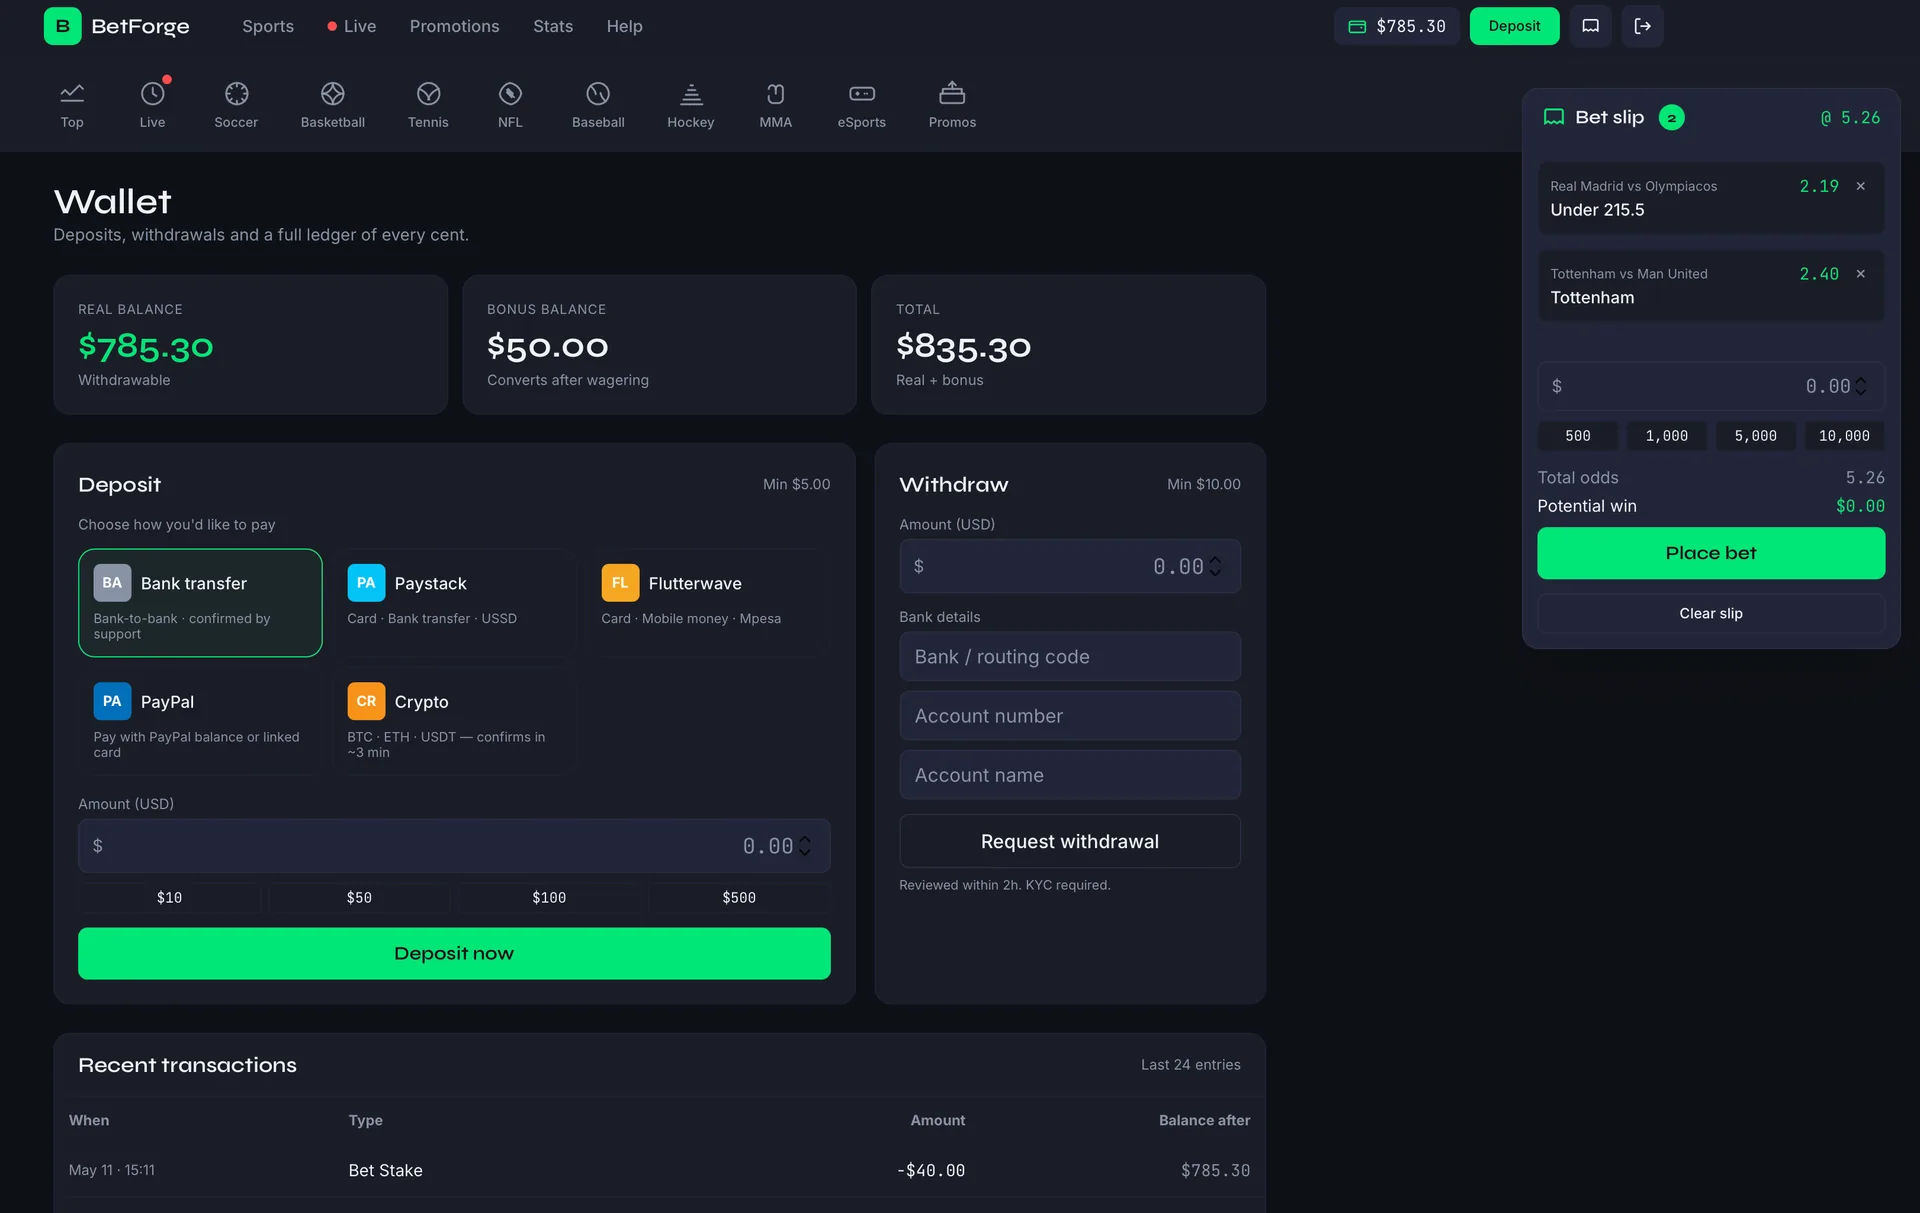1920x1213 pixels.
Task: Open the Help menu
Action: click(624, 26)
